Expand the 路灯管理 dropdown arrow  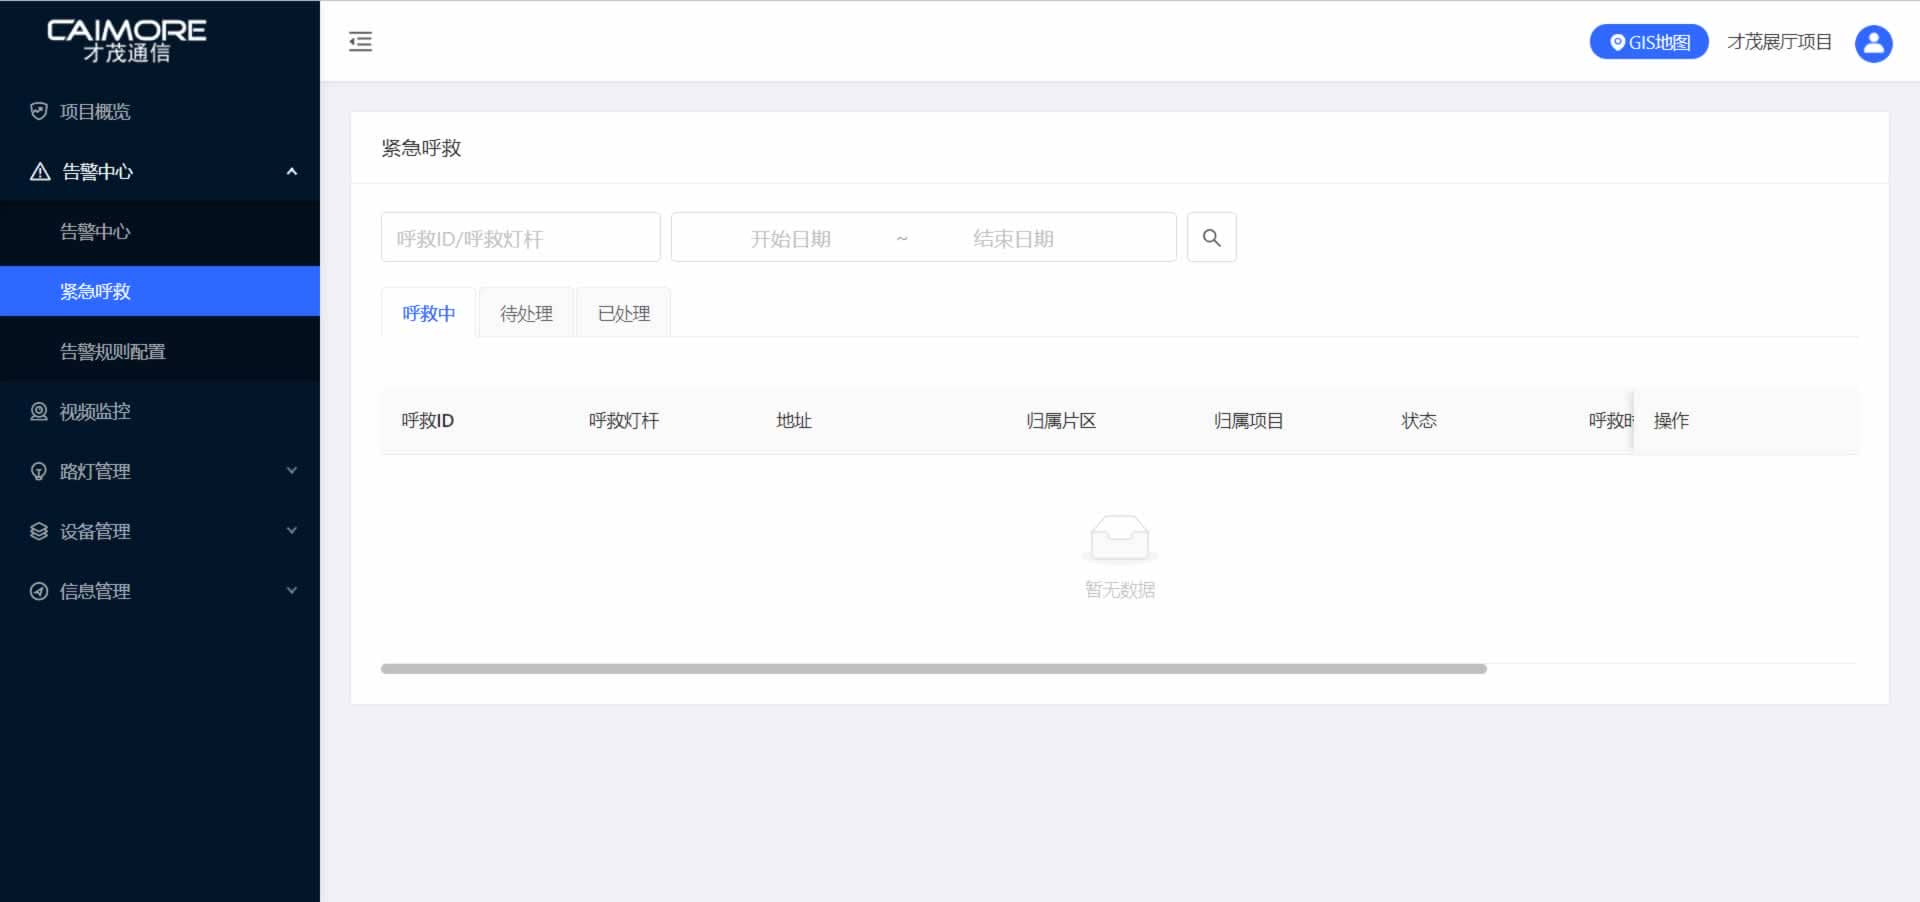(291, 471)
